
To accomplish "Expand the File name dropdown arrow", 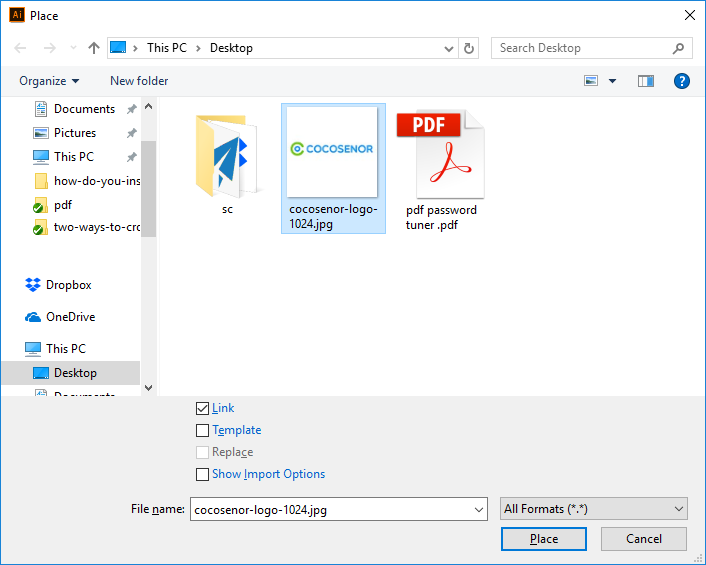I will tap(479, 510).
